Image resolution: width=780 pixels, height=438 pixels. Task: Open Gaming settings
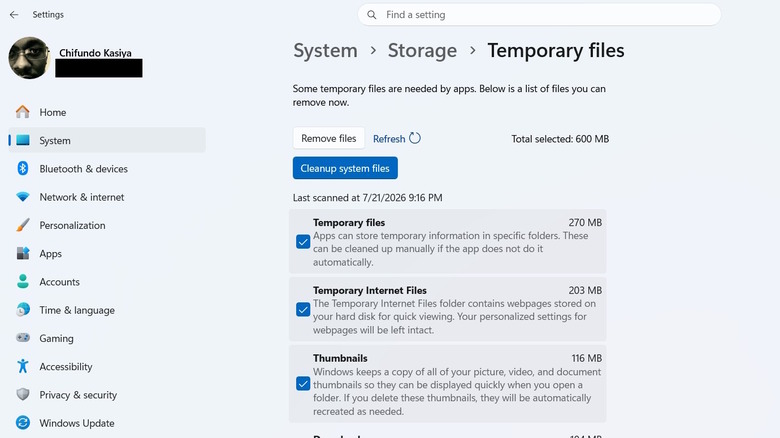[107, 338]
